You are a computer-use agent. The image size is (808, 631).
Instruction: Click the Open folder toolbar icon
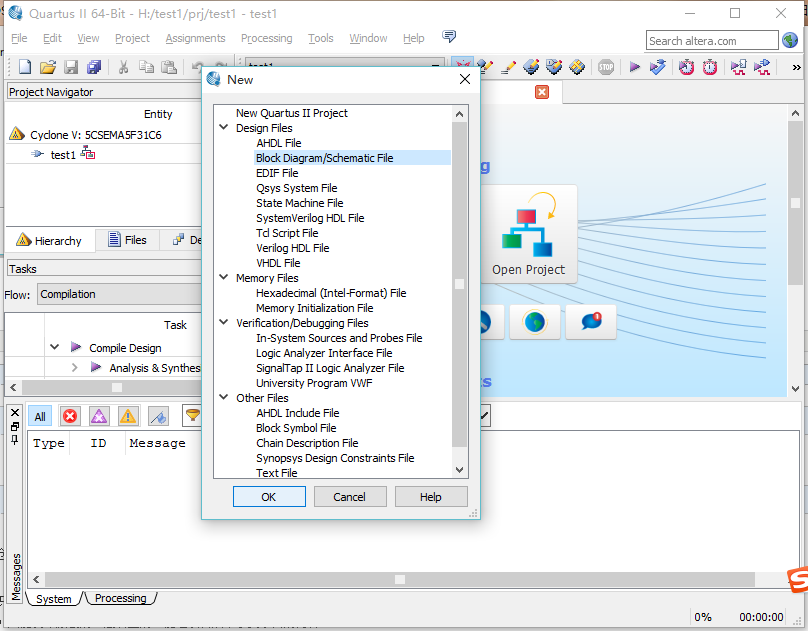pos(47,67)
